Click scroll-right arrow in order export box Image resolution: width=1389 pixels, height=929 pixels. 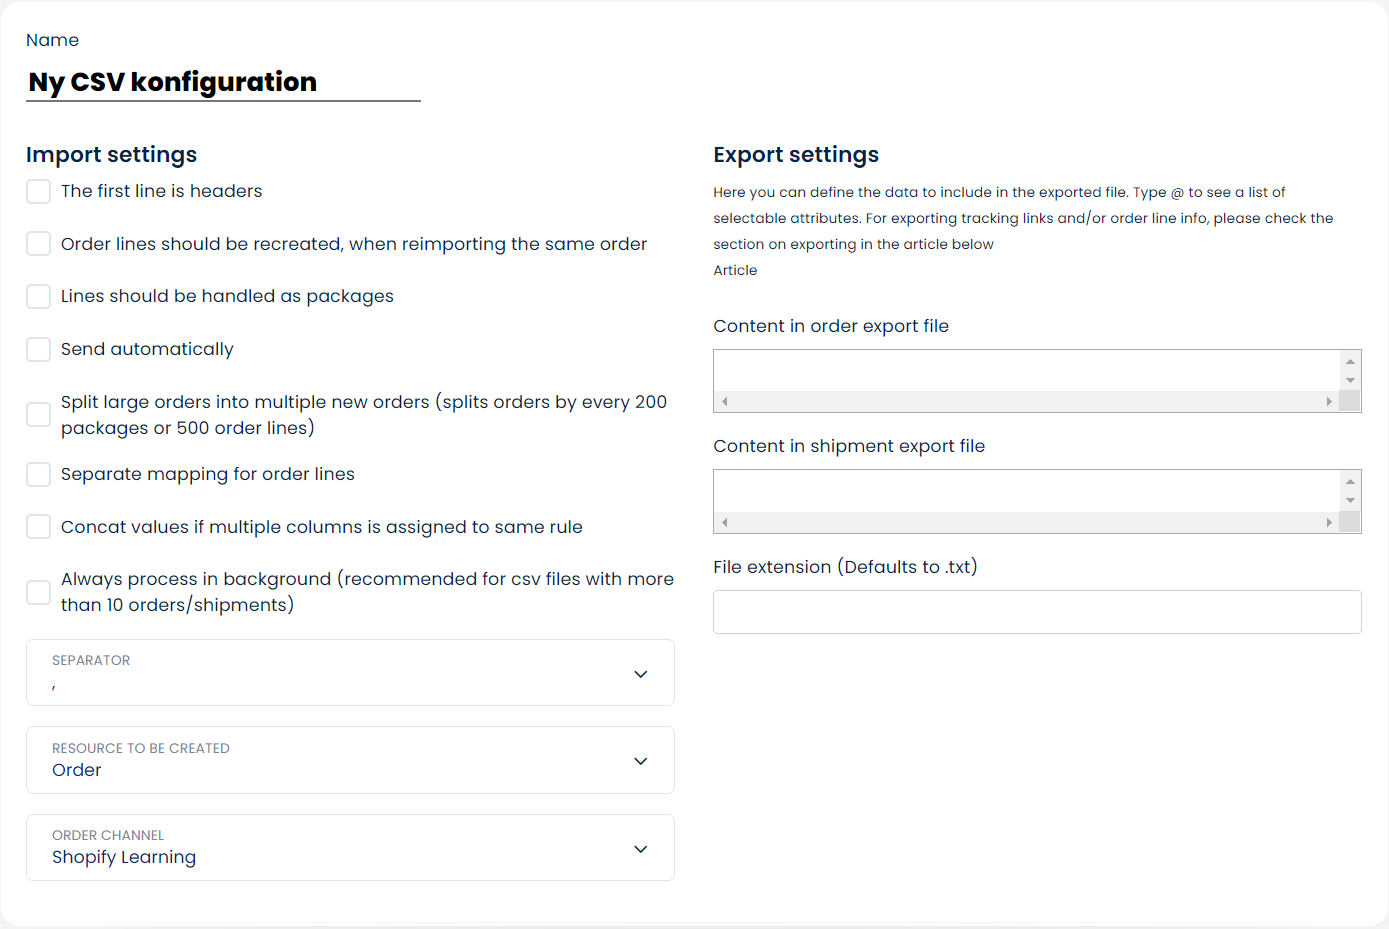point(1329,402)
